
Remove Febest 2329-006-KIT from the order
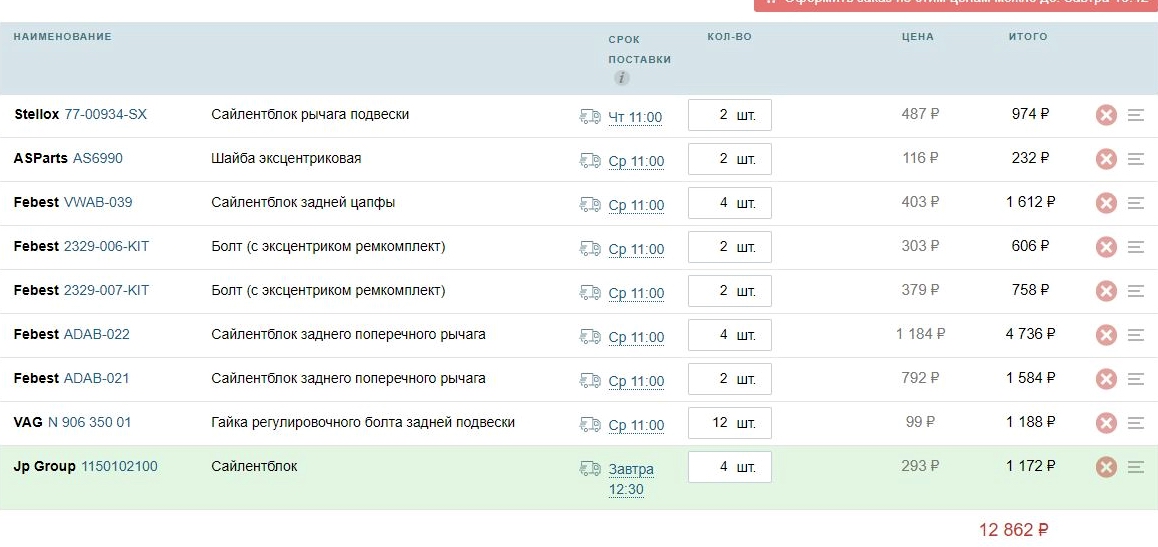pyautogui.click(x=1105, y=247)
